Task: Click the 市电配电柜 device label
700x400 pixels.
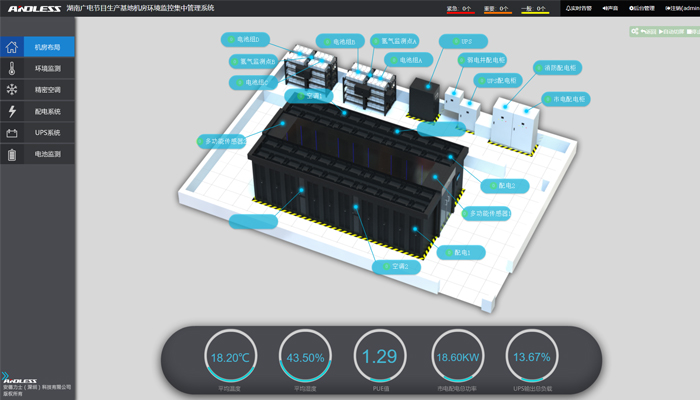Action: point(564,99)
